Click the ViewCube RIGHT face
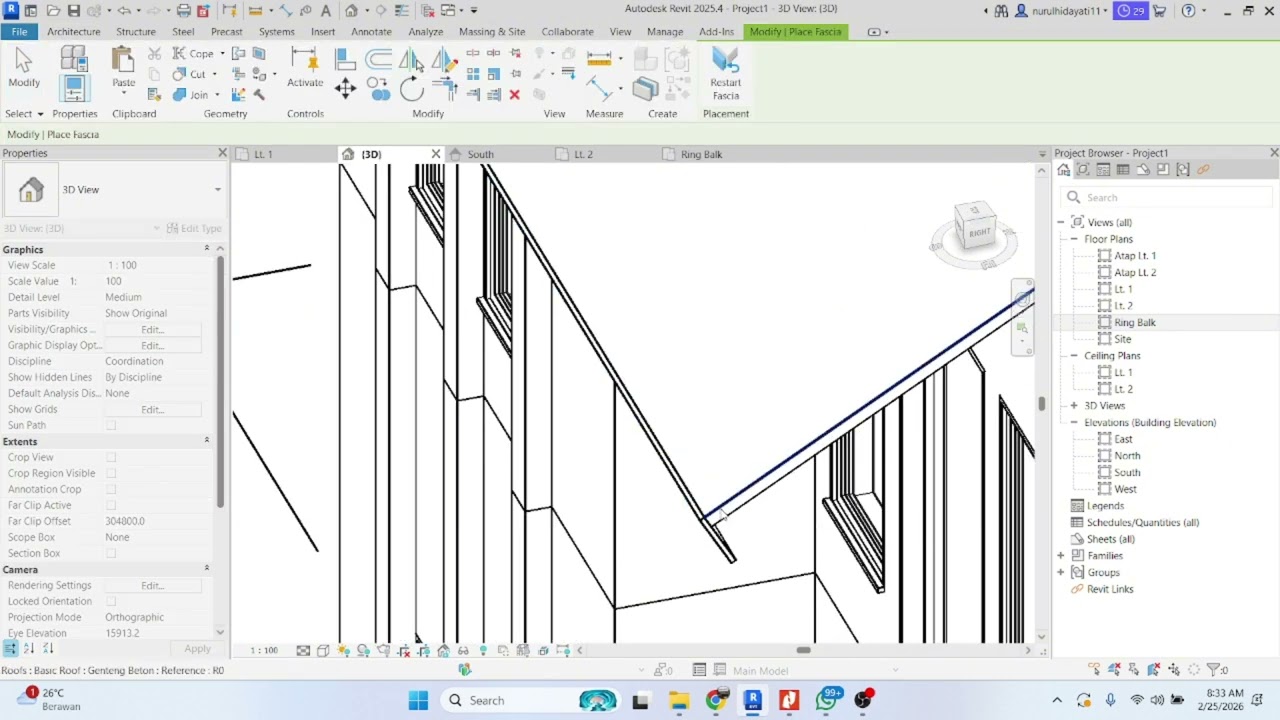The height and width of the screenshot is (720, 1280). [978, 231]
